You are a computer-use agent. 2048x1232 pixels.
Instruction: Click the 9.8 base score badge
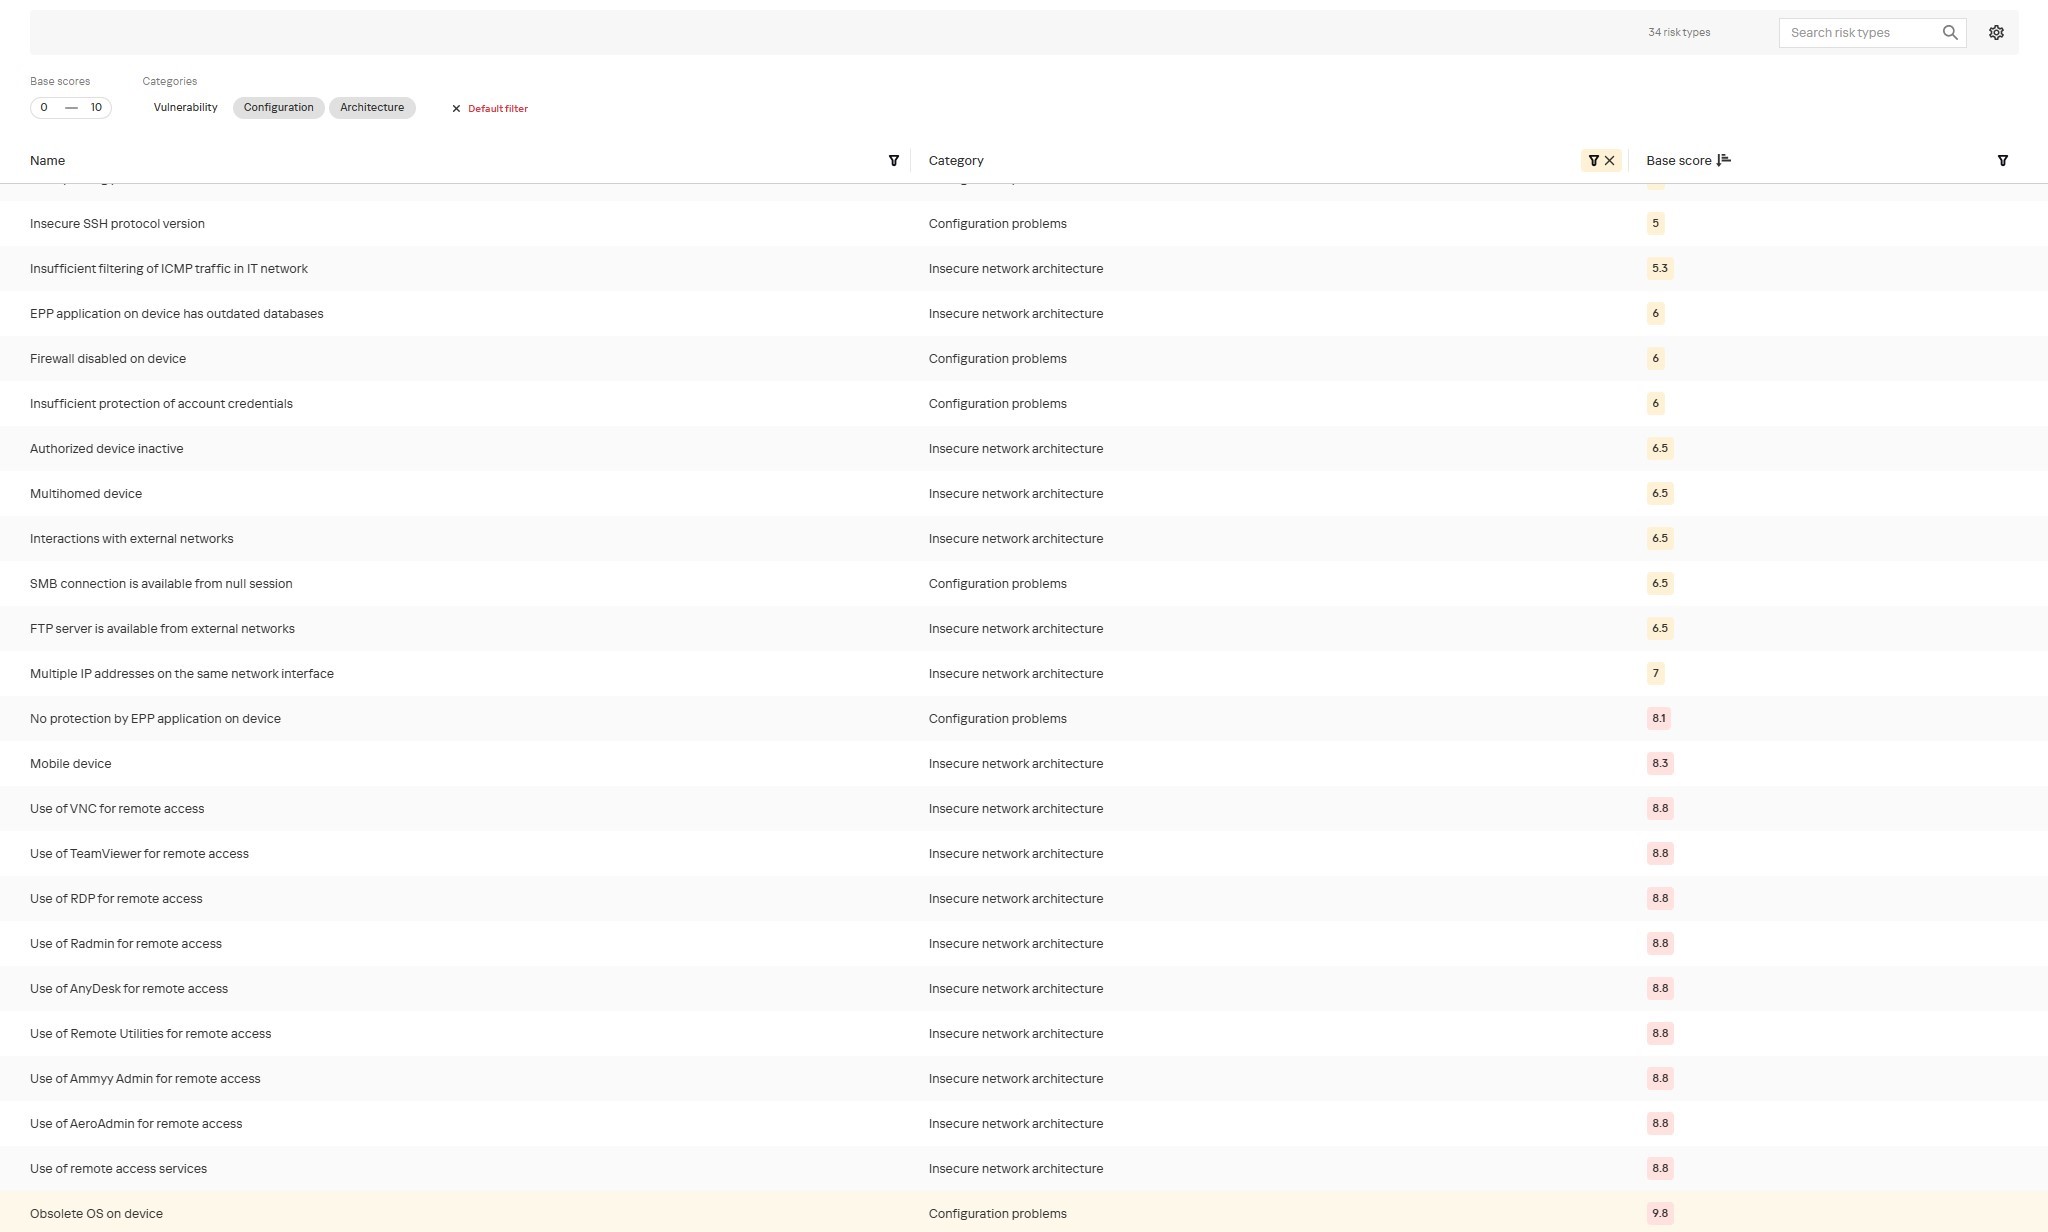pos(1659,1213)
